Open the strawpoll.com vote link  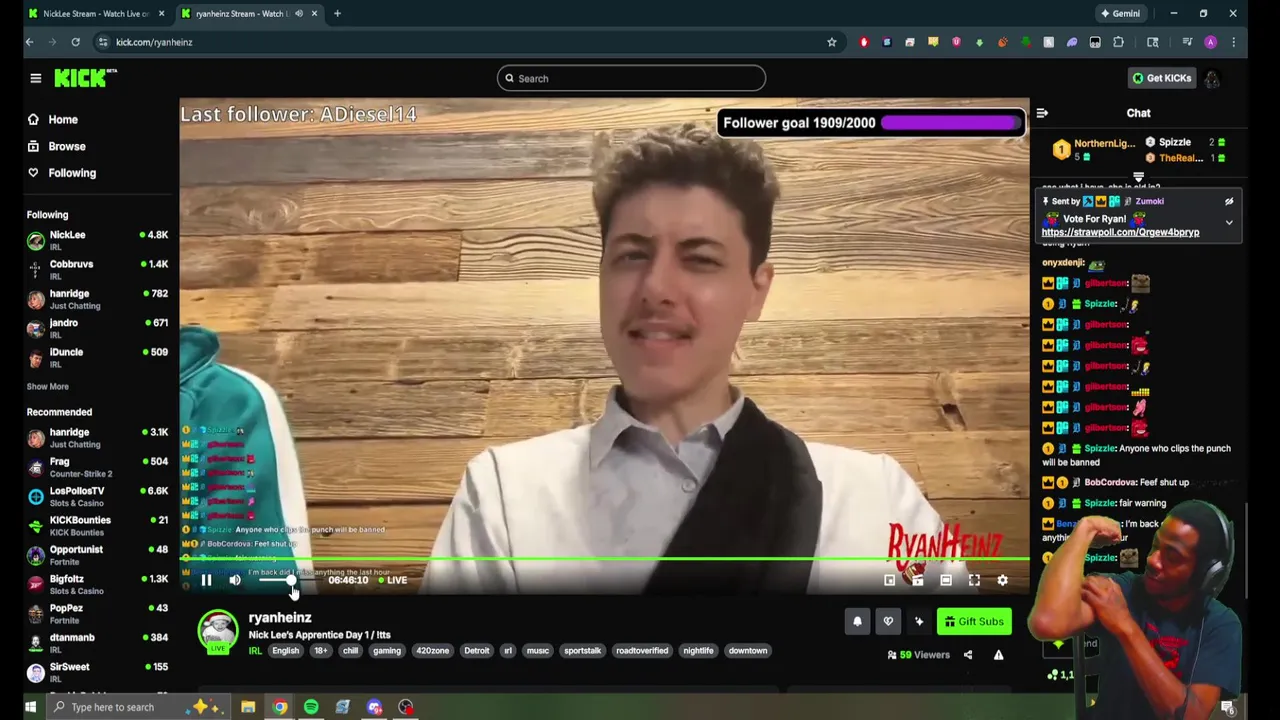[1120, 232]
